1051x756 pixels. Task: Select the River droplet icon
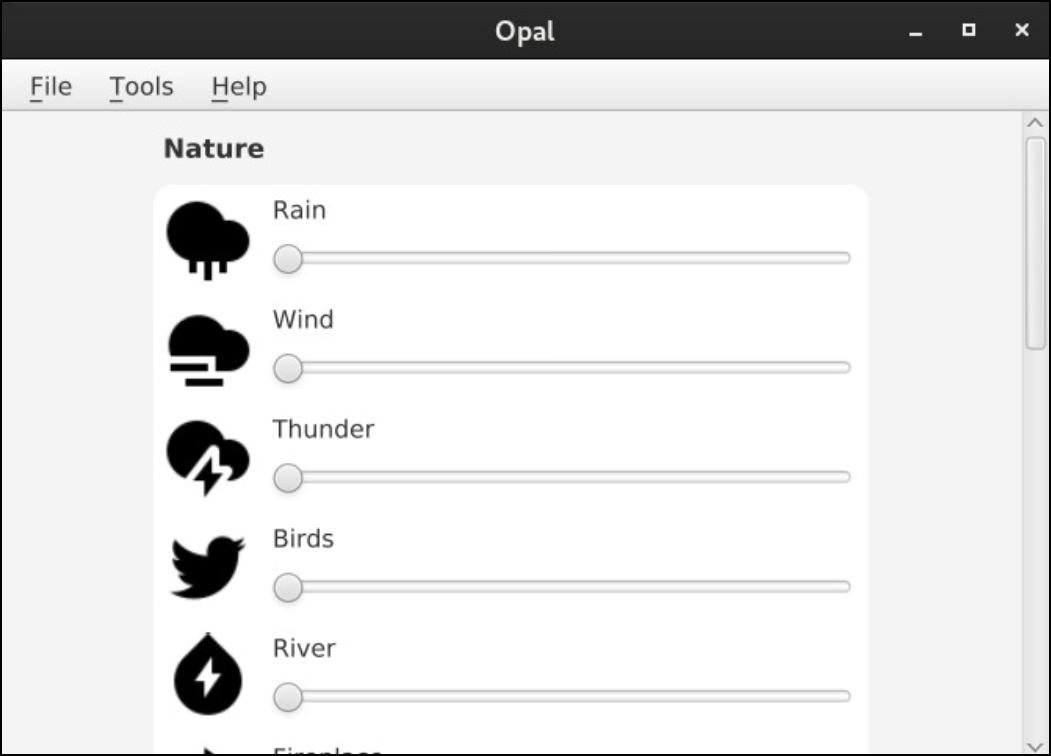(x=208, y=677)
